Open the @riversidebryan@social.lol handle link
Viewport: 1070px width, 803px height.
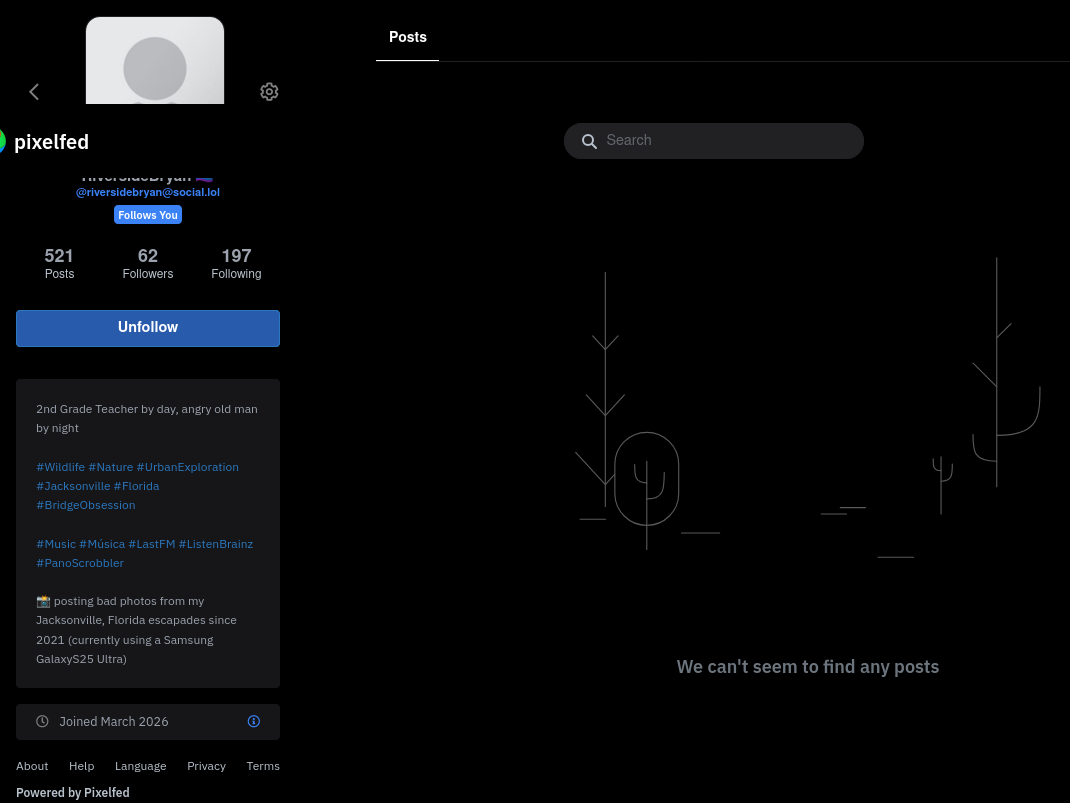click(147, 192)
